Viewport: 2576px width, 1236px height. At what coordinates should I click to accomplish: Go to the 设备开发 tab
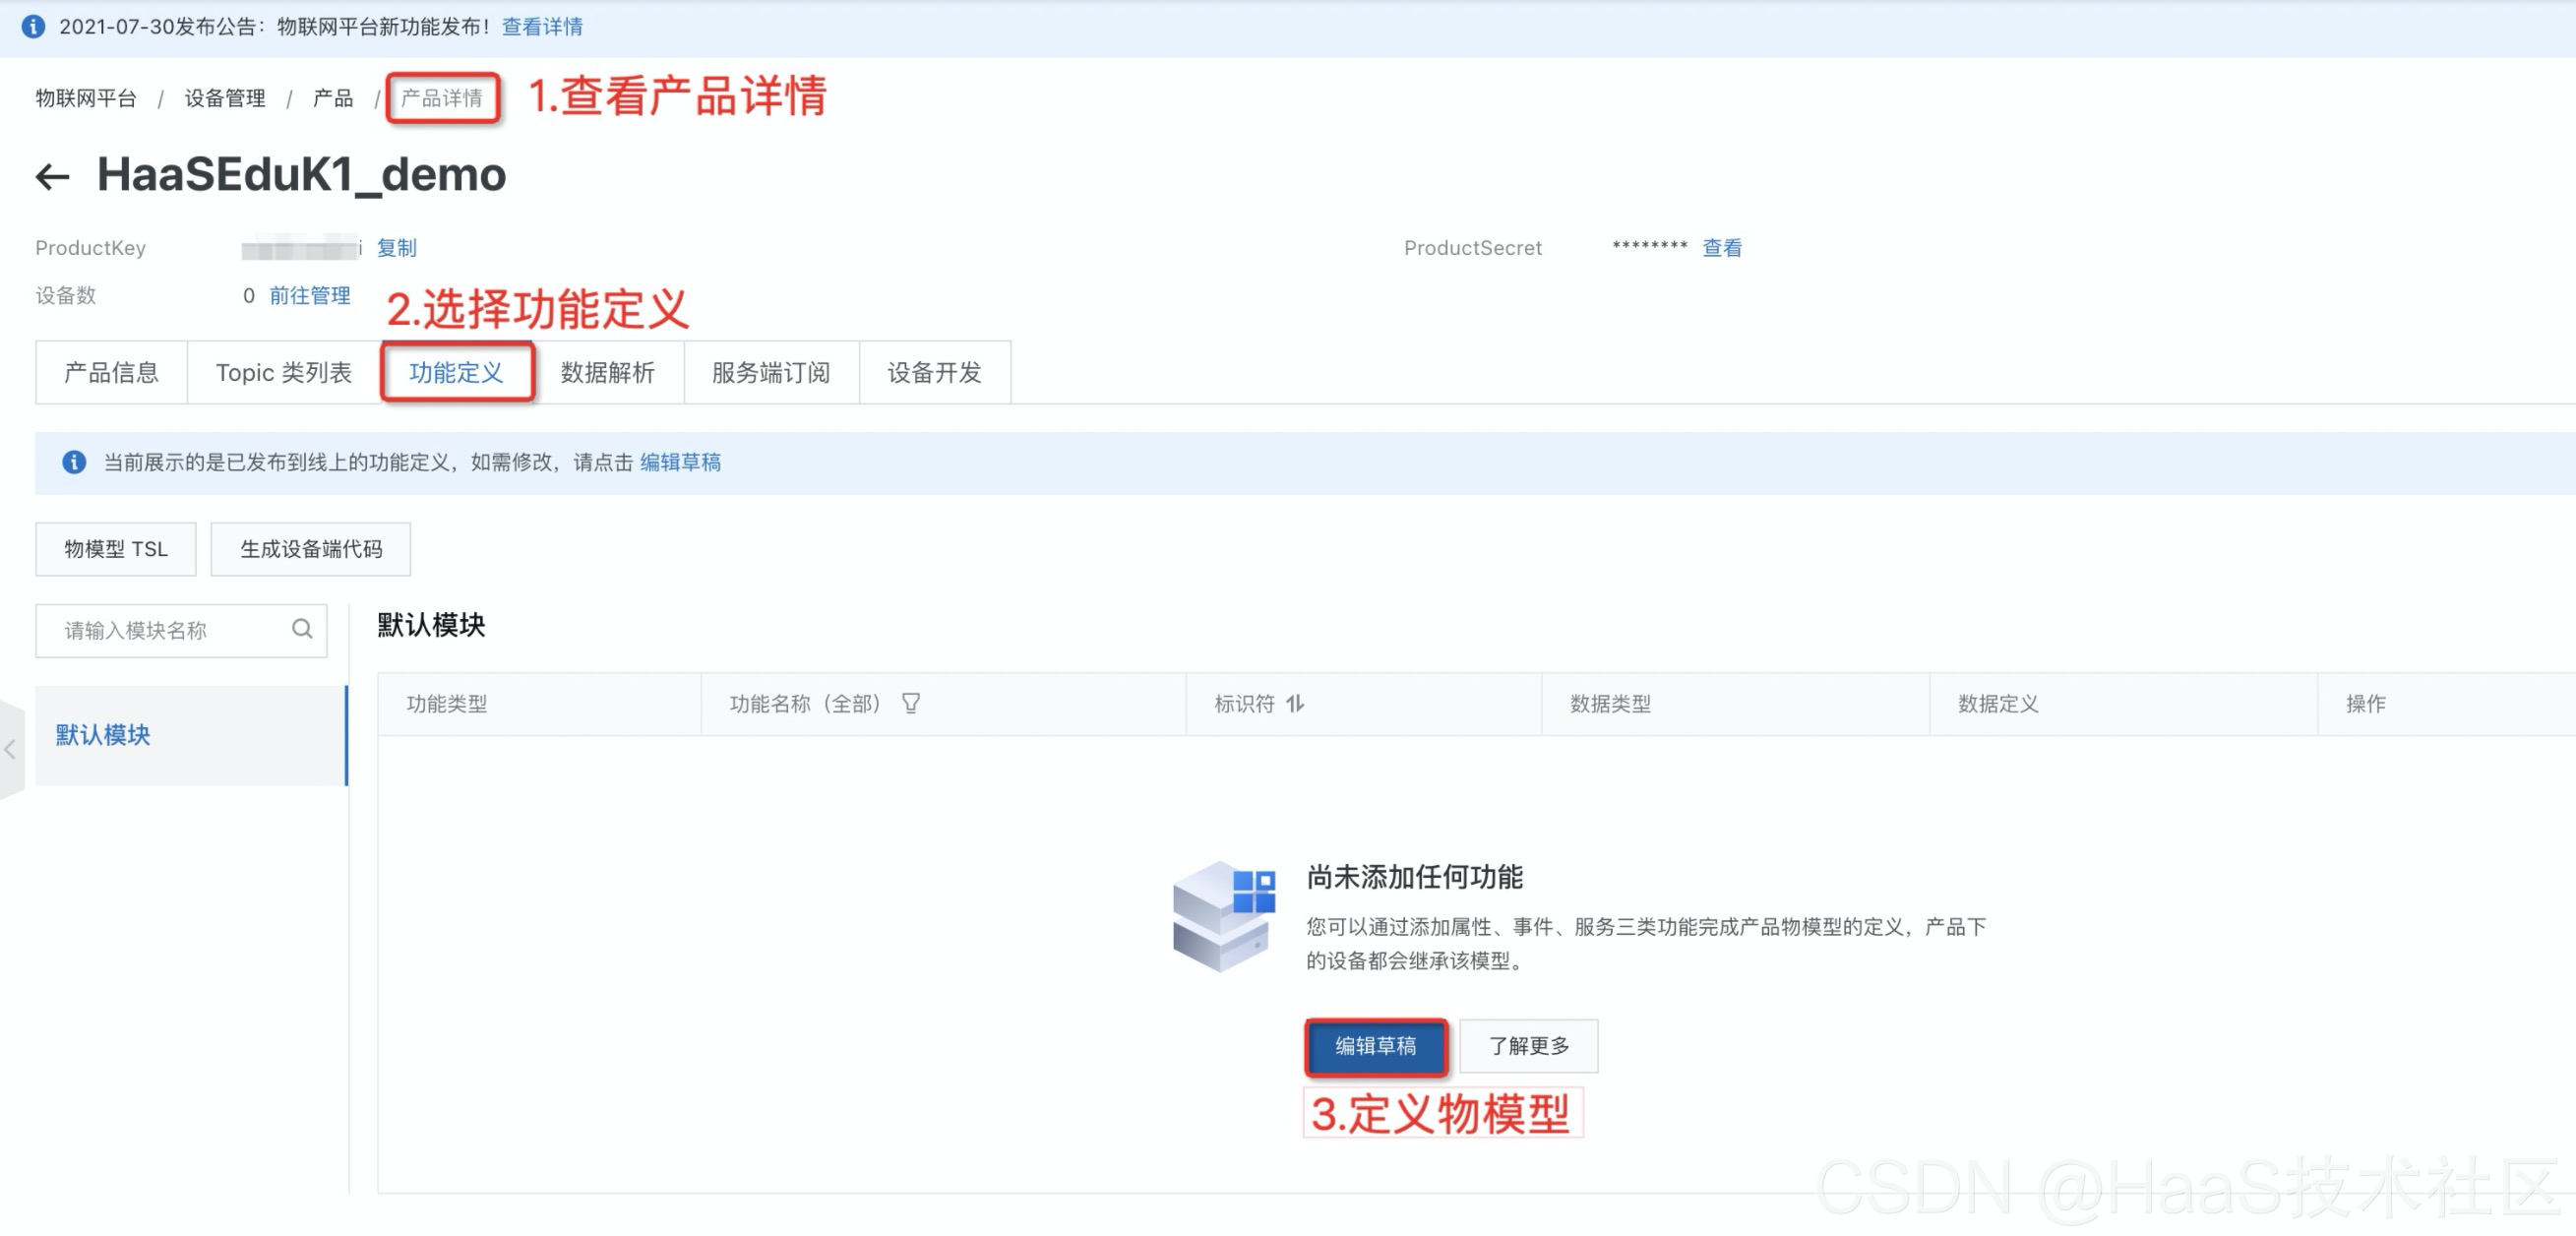click(934, 373)
